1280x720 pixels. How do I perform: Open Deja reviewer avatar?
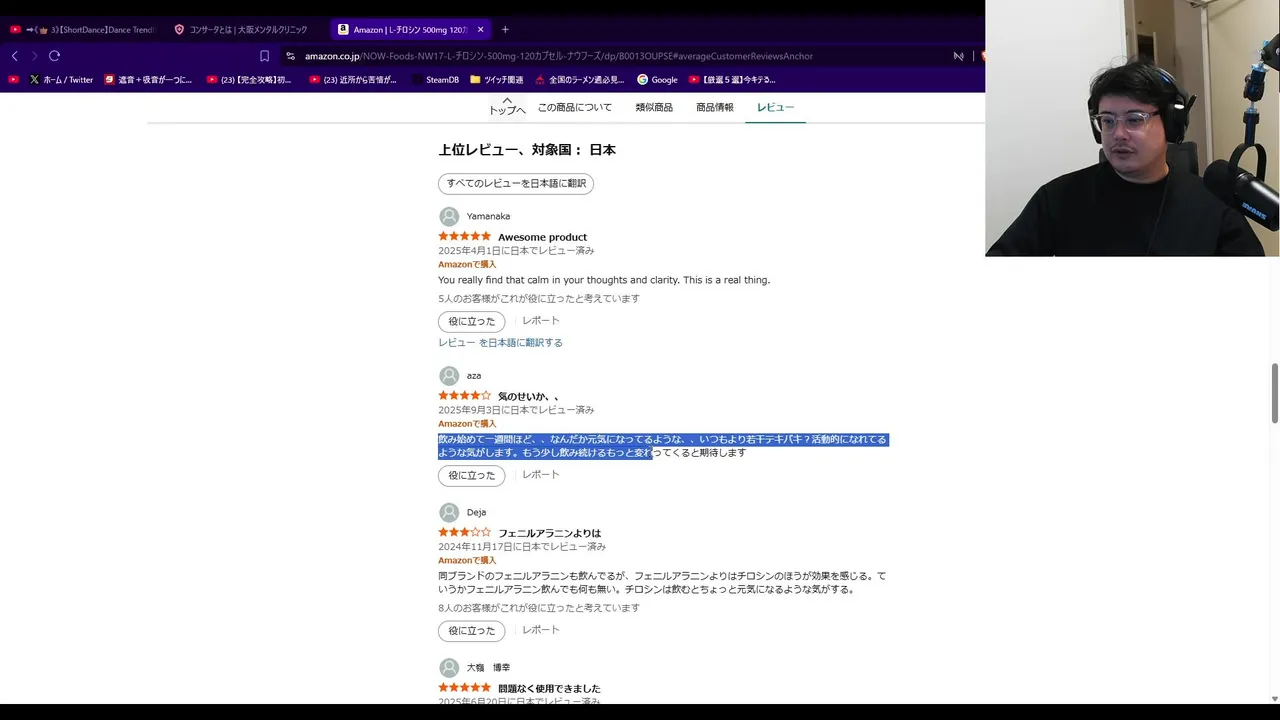click(449, 513)
